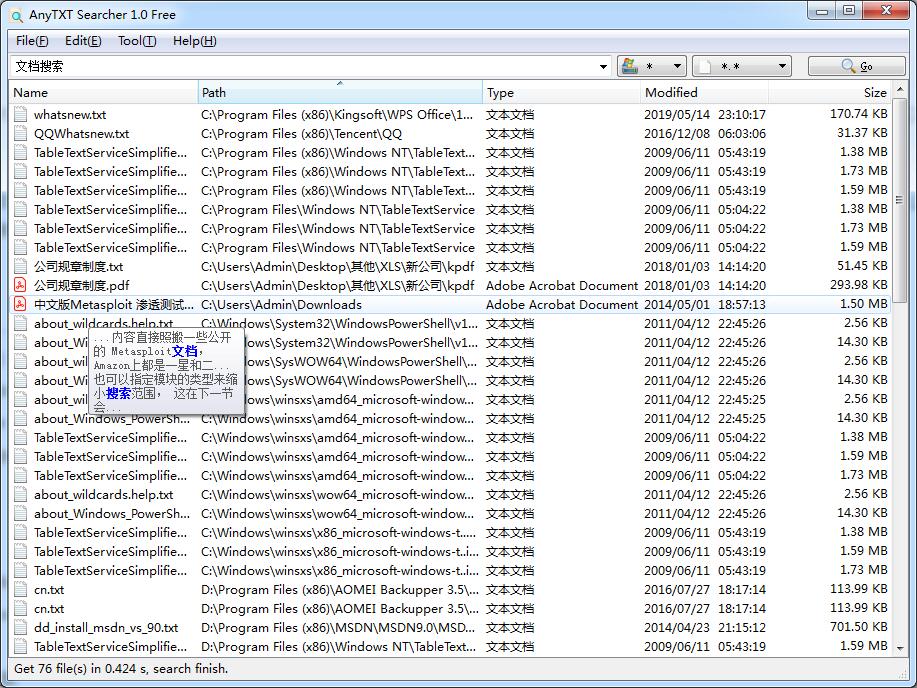Click the scrollbar down arrow

point(900,647)
